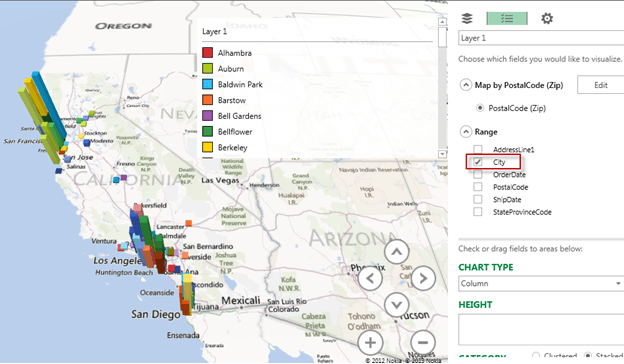
Task: Zoom in with the plus button
Action: pyautogui.click(x=370, y=343)
